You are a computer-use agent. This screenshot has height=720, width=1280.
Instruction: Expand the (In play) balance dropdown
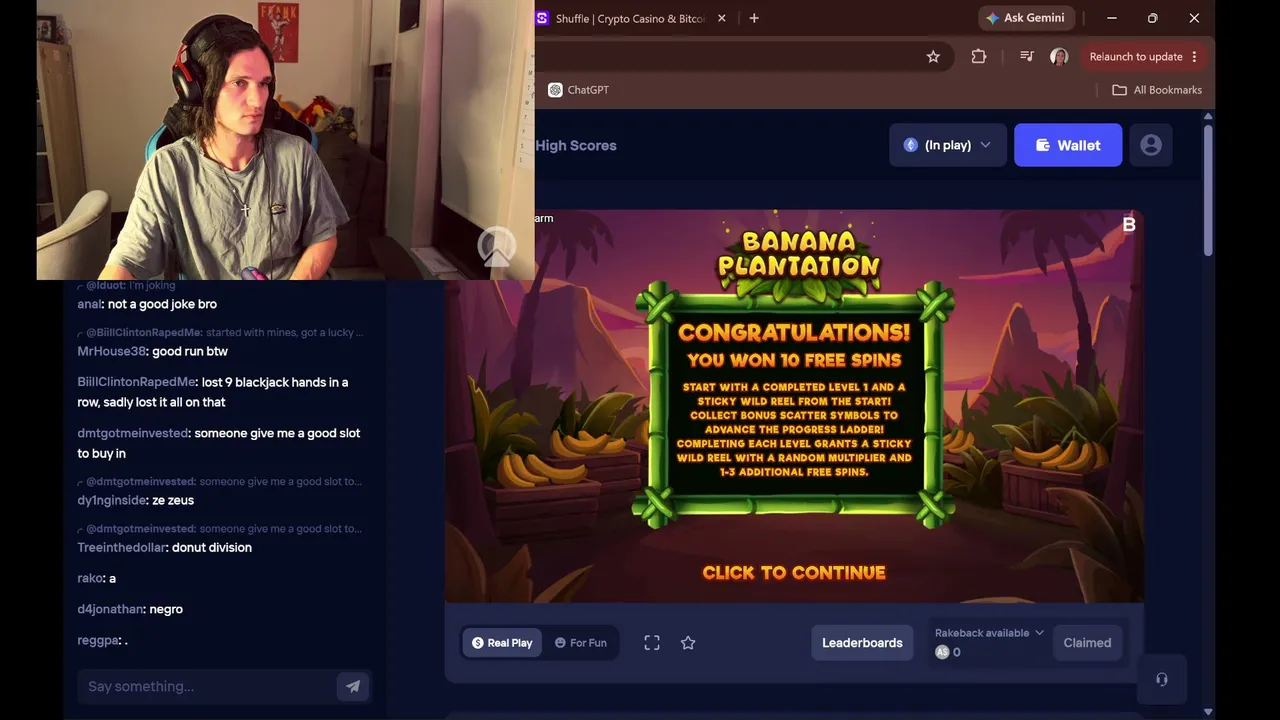coord(947,145)
